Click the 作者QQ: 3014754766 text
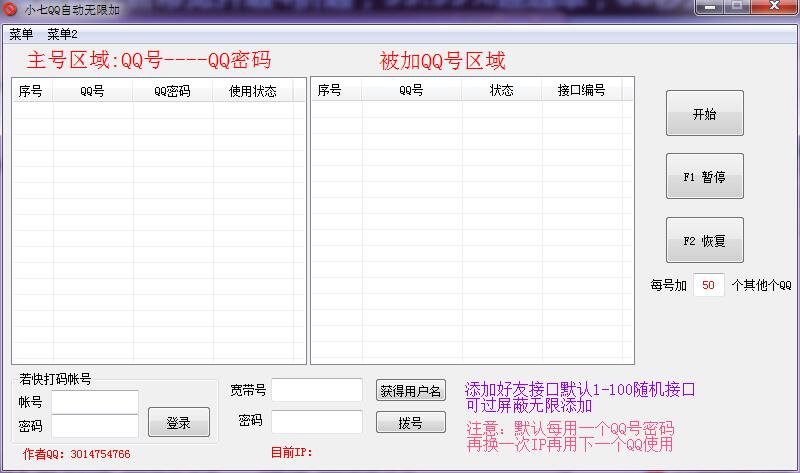The height and width of the screenshot is (473, 800). 77,454
